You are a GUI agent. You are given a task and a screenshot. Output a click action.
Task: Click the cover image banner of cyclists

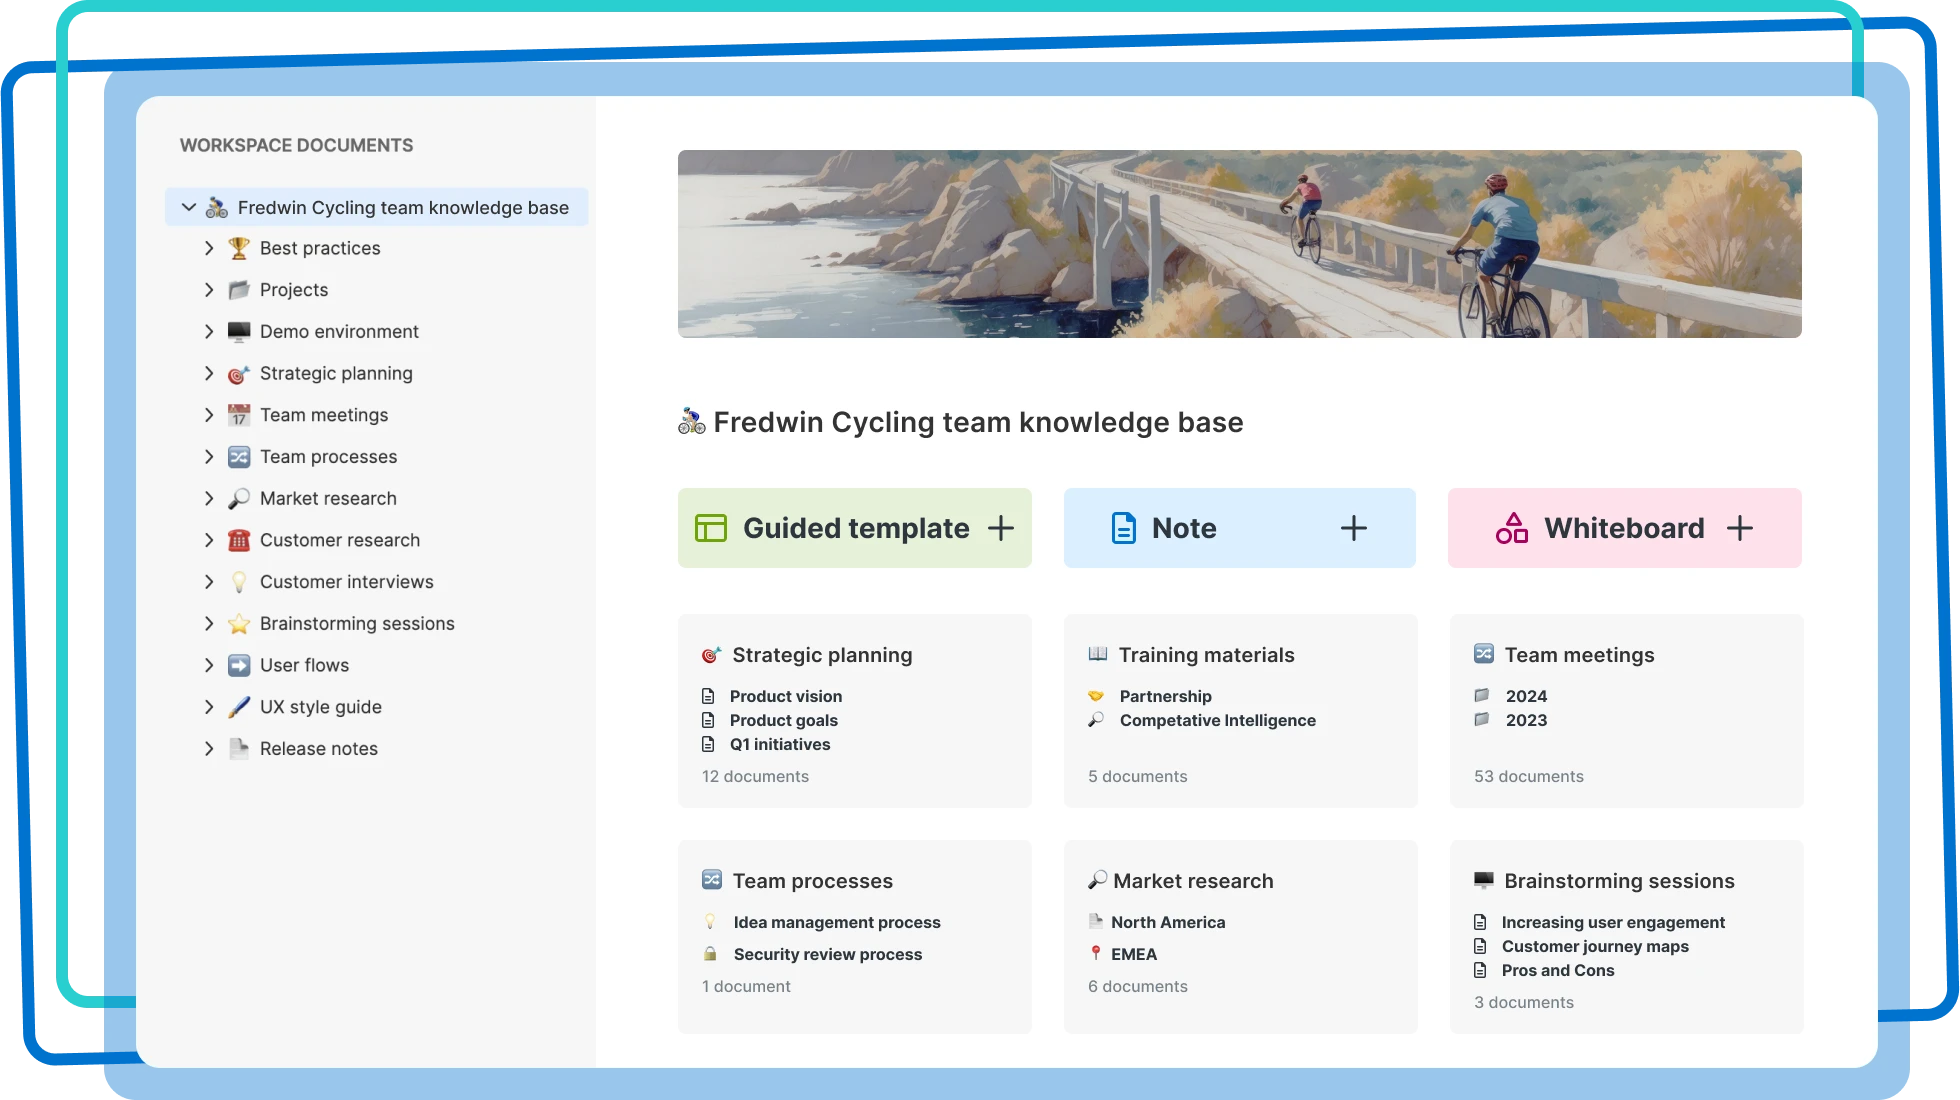[x=1240, y=244]
